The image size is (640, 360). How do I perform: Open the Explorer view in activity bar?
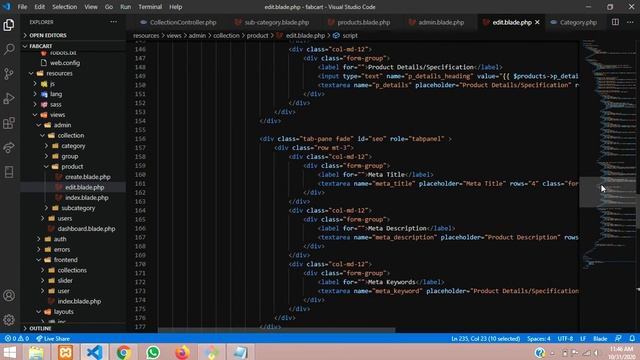point(9,25)
